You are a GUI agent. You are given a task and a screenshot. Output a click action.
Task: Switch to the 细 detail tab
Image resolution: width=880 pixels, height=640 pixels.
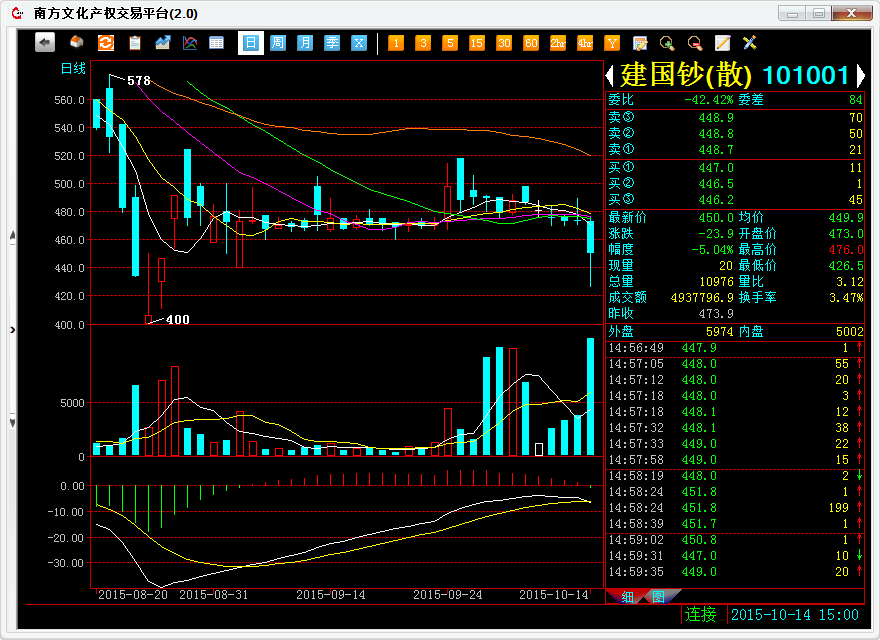point(627,597)
